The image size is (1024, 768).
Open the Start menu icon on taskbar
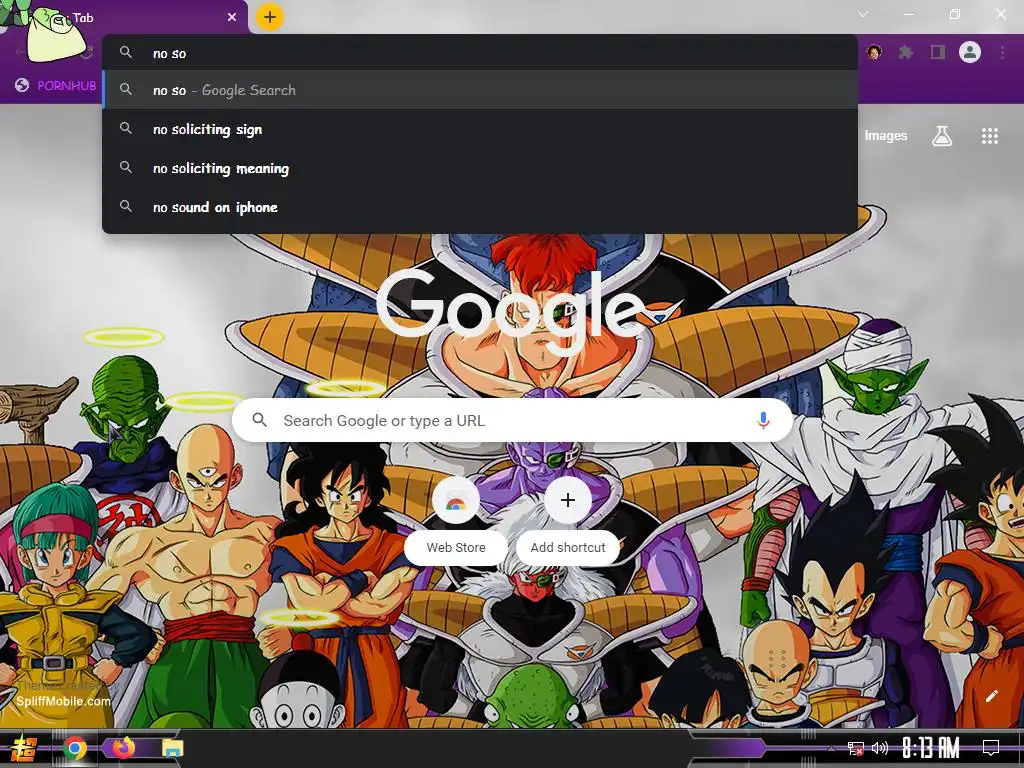[x=23, y=748]
